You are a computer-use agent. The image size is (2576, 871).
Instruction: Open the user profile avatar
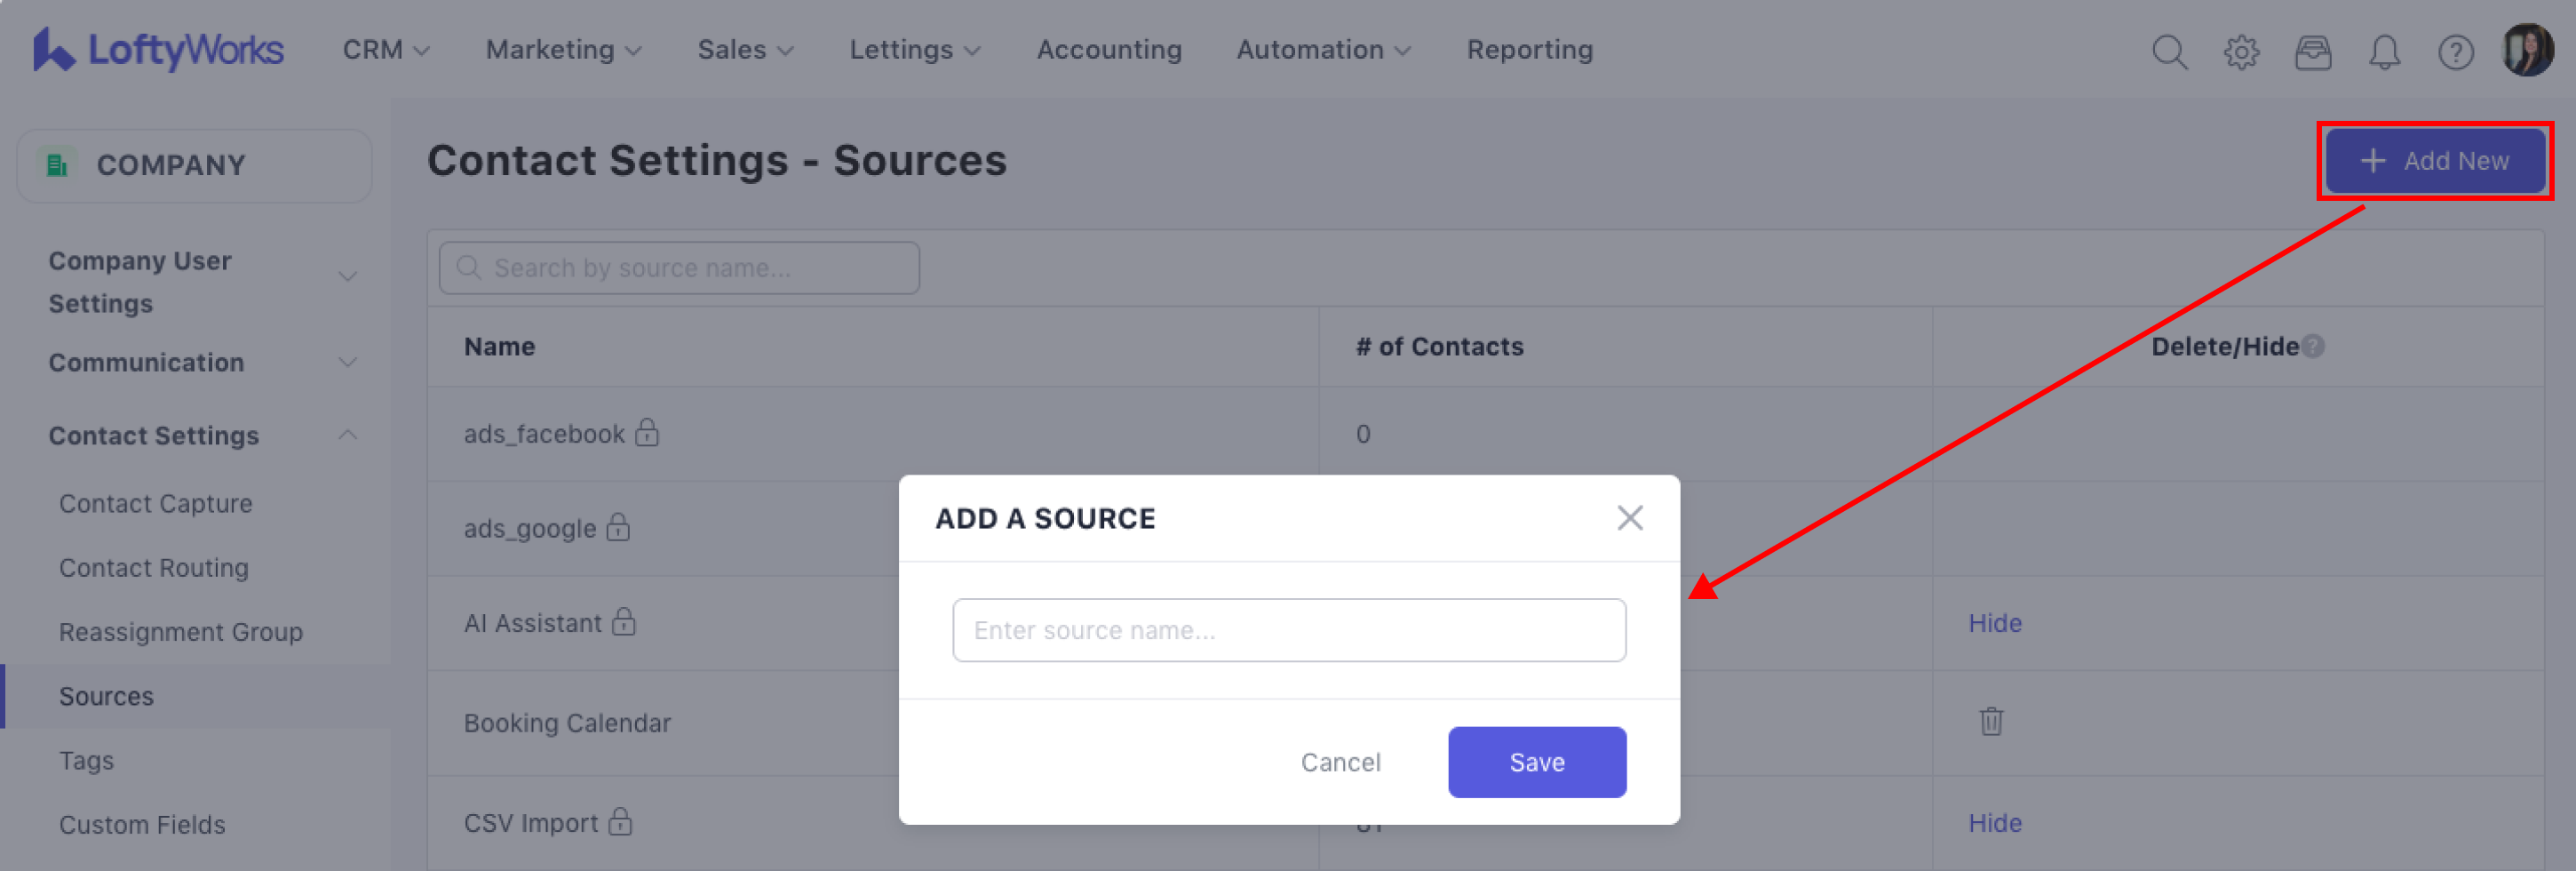pyautogui.click(x=2527, y=50)
